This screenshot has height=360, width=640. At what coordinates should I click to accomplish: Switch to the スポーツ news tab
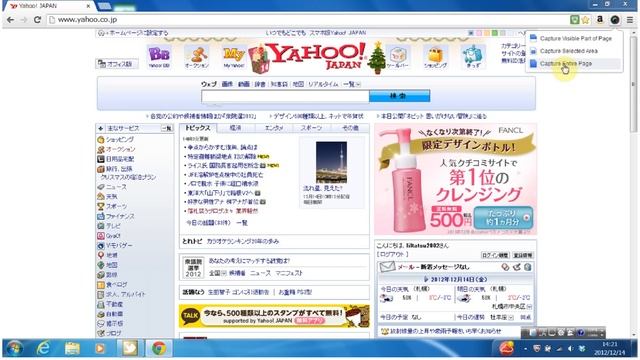point(311,128)
